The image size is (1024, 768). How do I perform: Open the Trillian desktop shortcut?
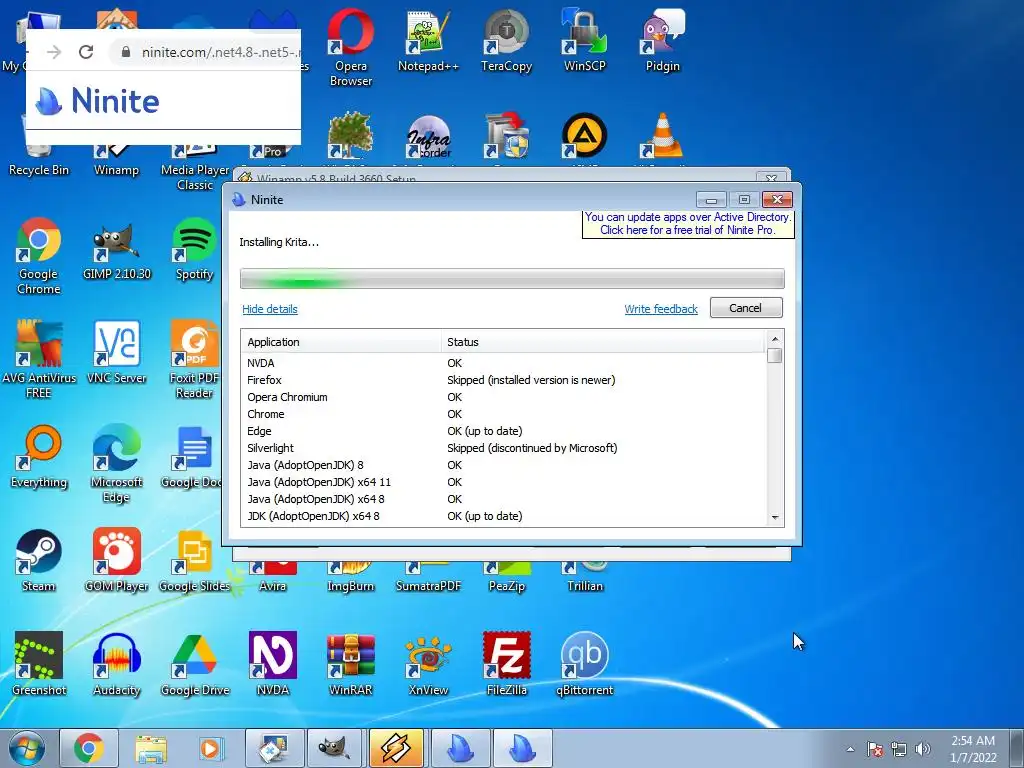584,577
